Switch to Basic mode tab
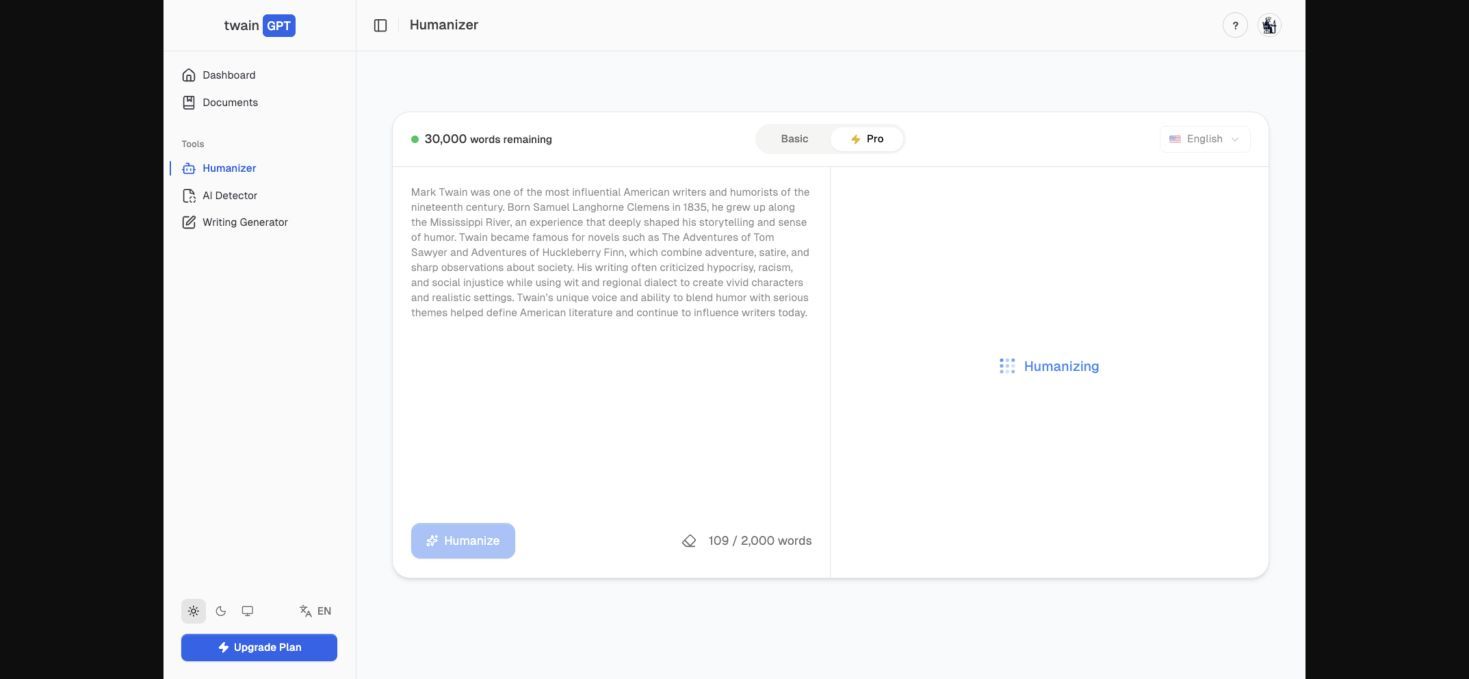This screenshot has width=1469, height=679. pos(794,139)
